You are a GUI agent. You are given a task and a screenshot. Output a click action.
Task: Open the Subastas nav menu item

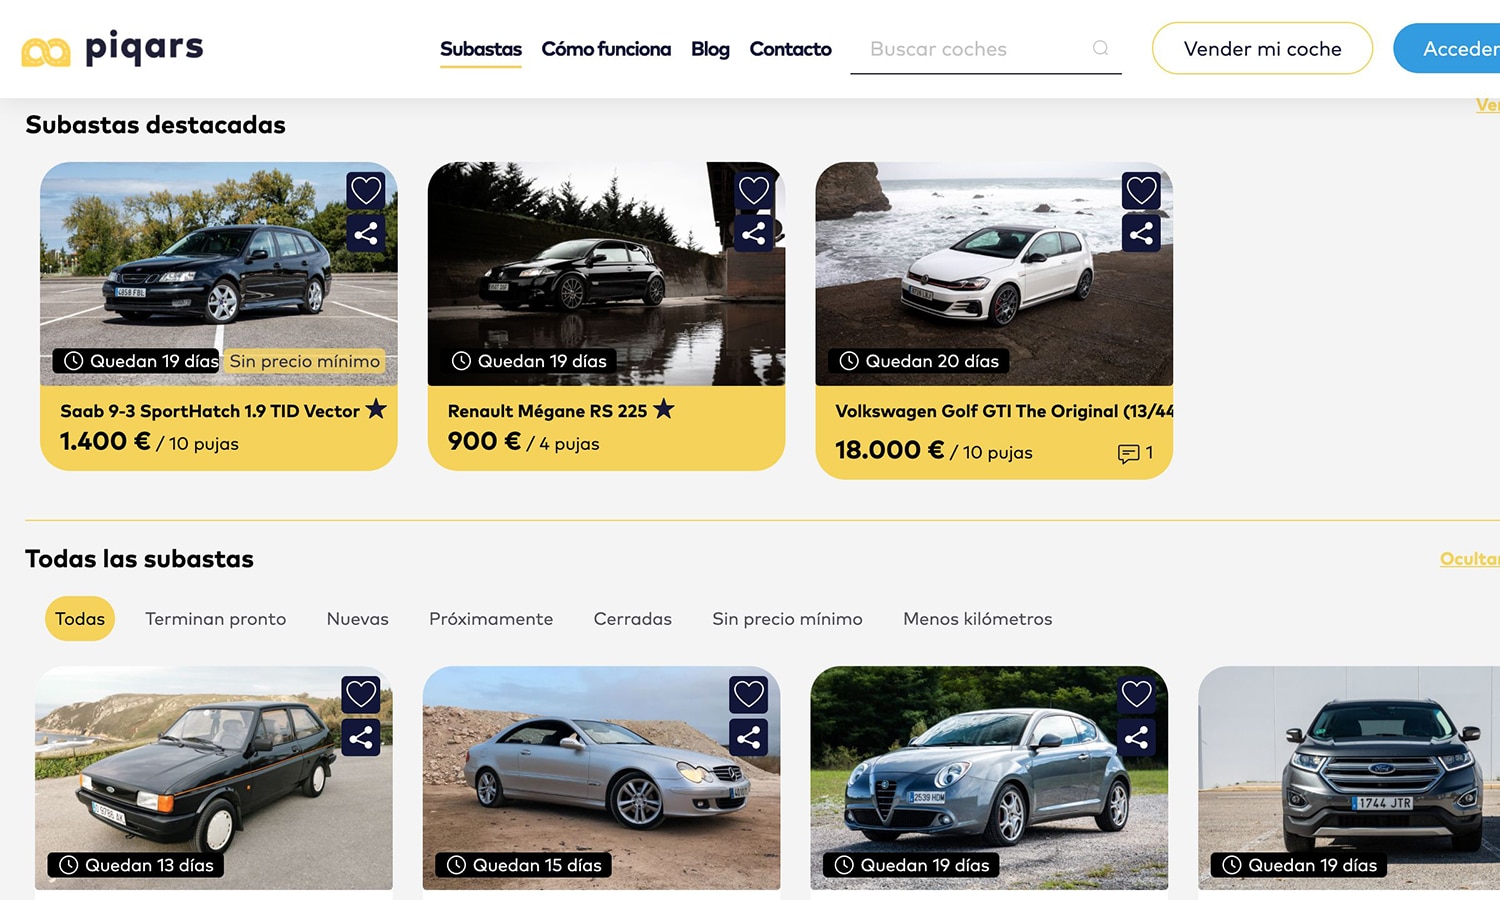coord(481,49)
